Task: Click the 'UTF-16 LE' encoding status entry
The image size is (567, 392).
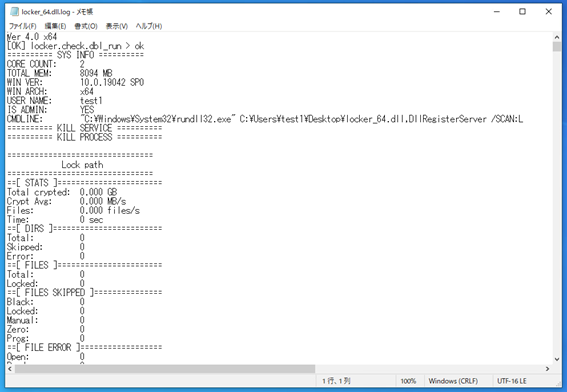Action: tap(512, 381)
